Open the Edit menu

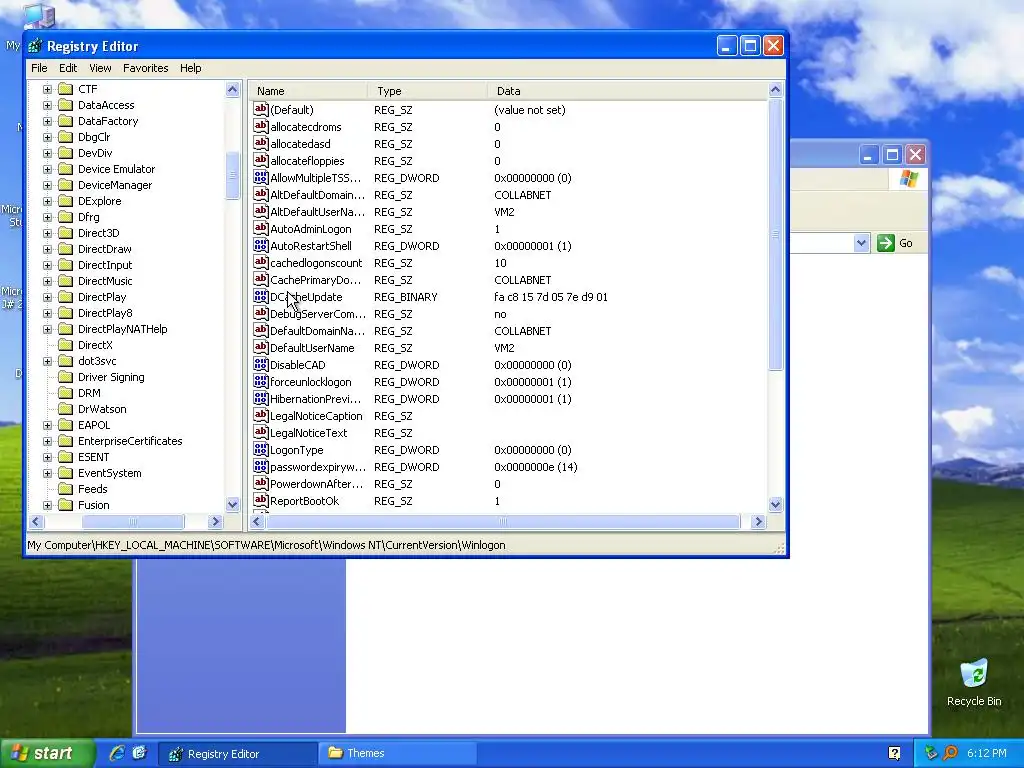[68, 68]
